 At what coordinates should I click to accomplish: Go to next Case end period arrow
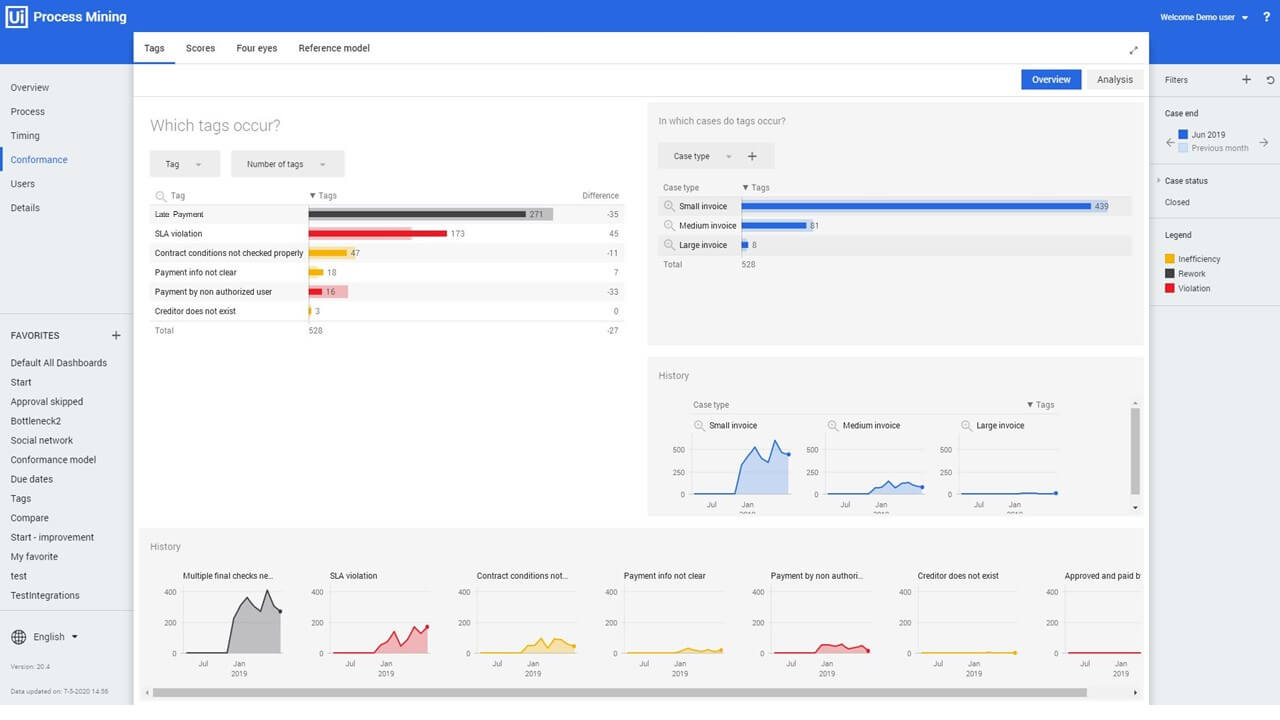[1263, 143]
